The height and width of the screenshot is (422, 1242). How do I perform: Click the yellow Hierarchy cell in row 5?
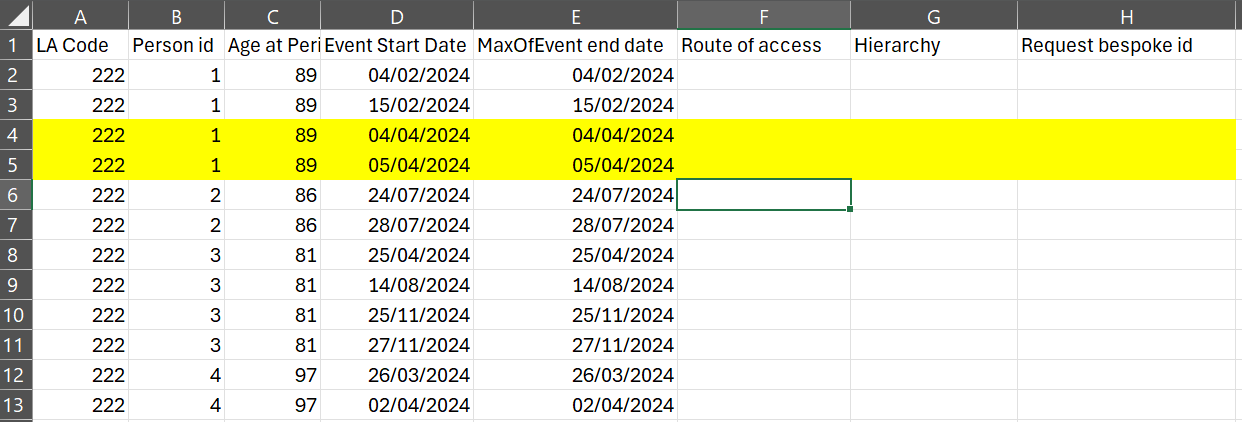click(933, 165)
